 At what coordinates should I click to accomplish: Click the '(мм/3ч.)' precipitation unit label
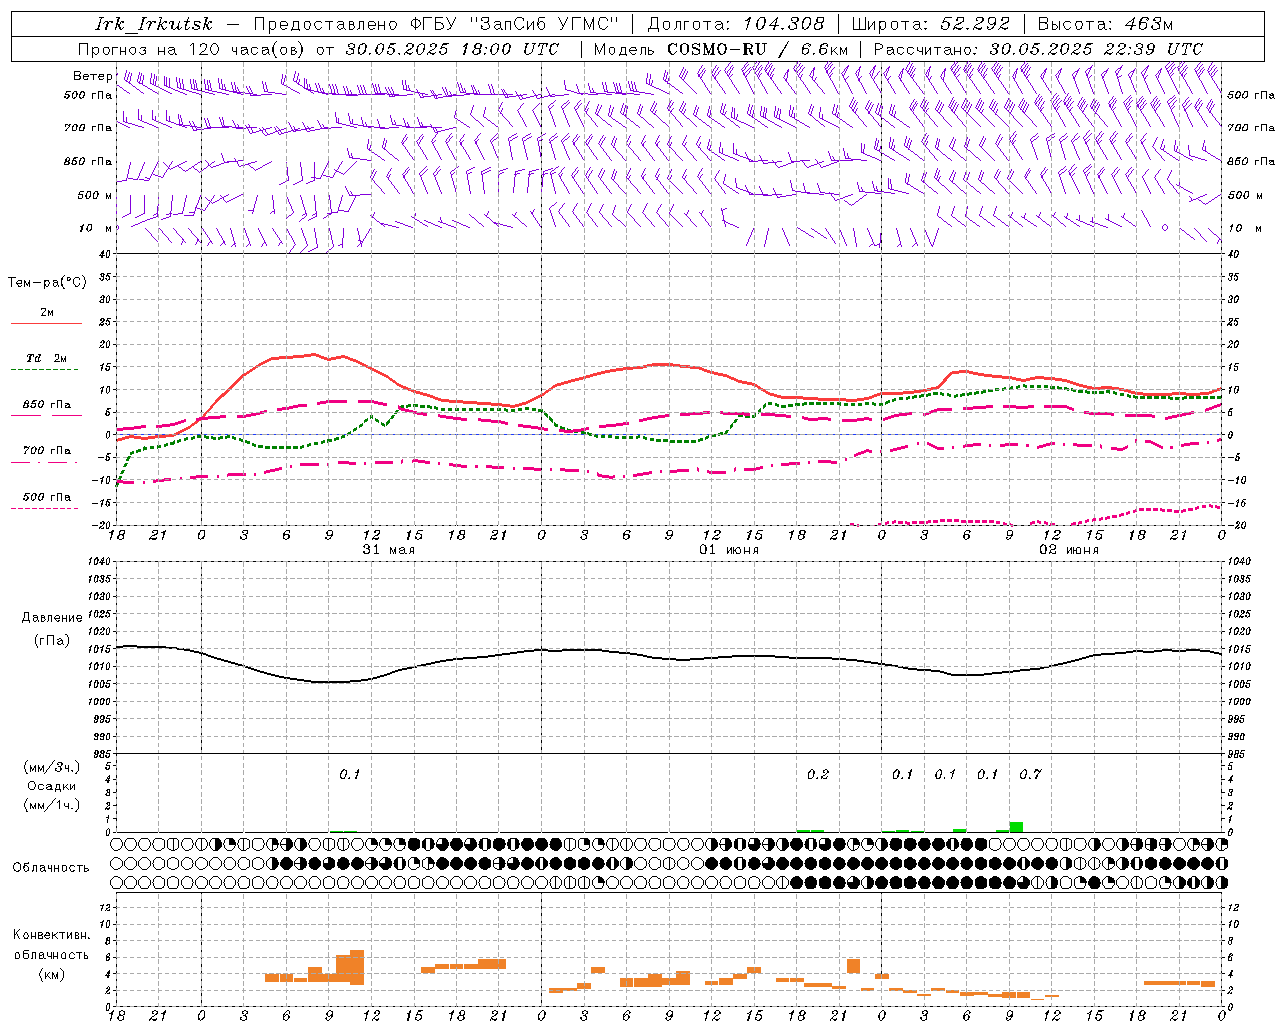[52, 767]
